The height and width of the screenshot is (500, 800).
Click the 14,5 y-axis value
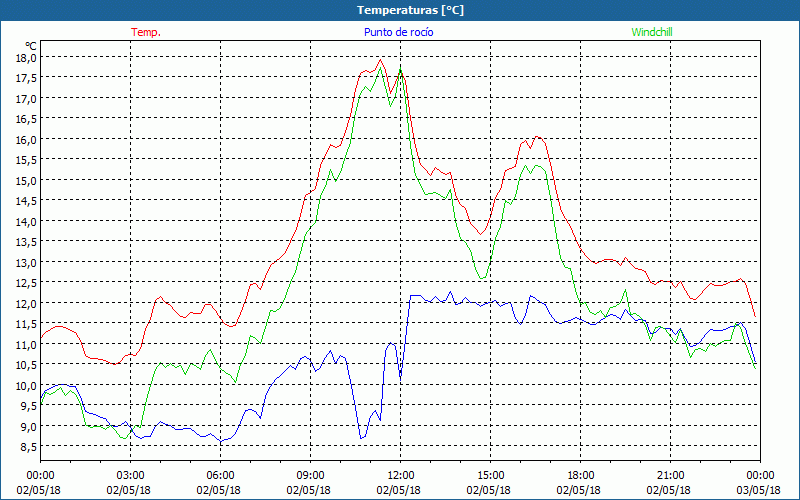click(x=26, y=201)
